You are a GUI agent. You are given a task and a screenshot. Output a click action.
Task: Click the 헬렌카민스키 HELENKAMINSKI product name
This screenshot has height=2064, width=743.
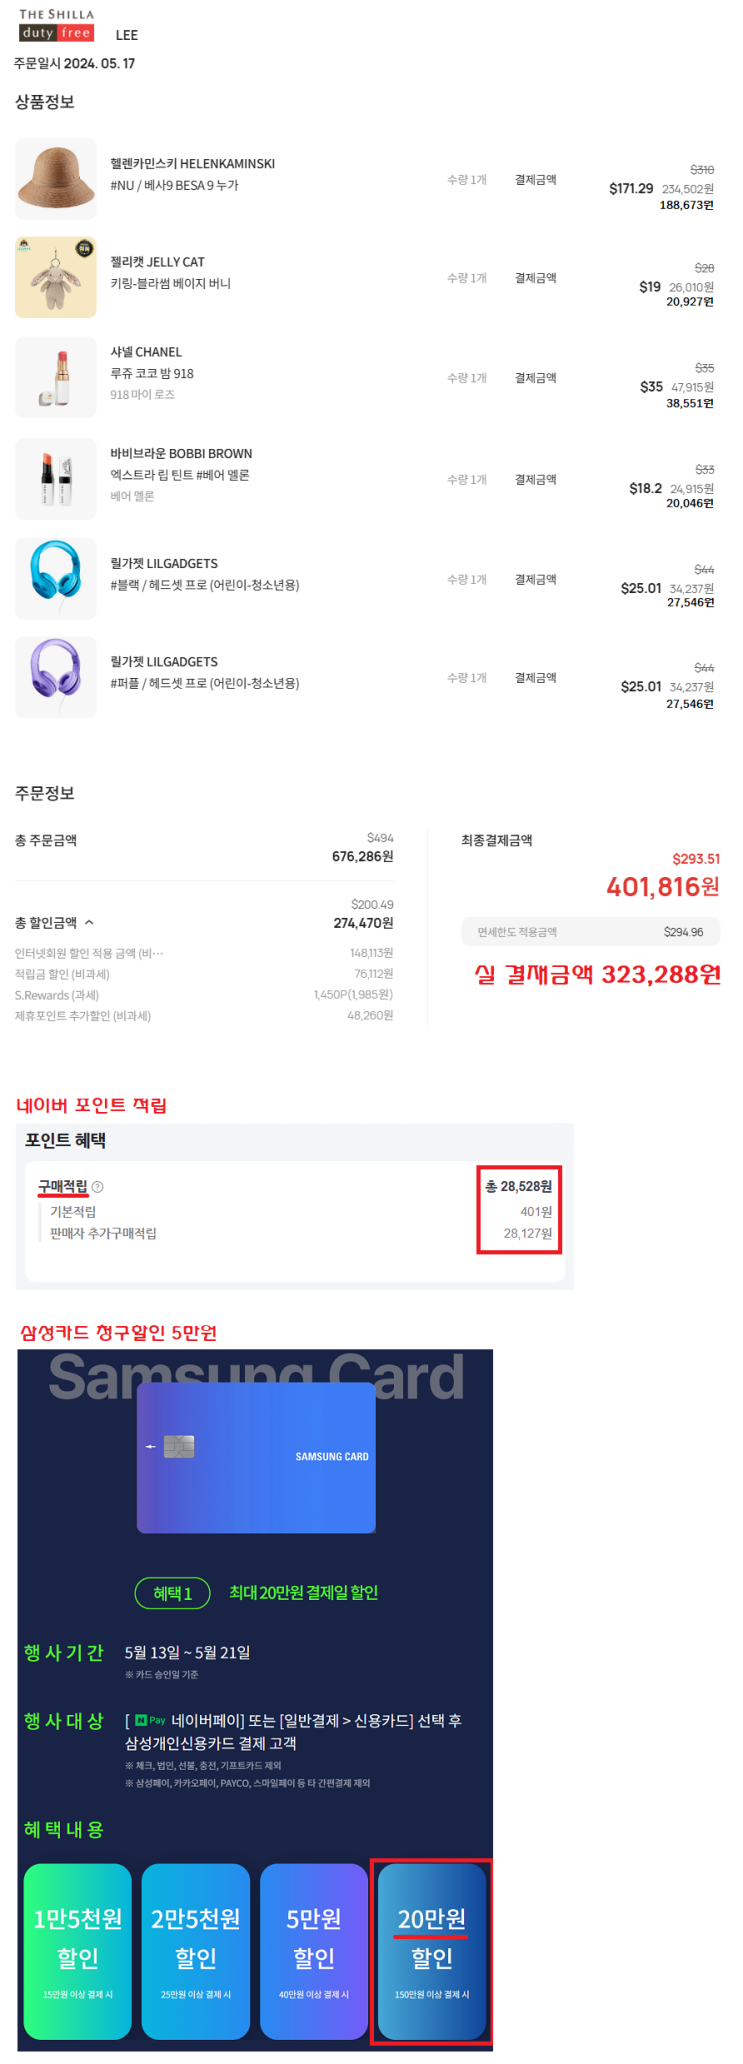click(x=193, y=164)
